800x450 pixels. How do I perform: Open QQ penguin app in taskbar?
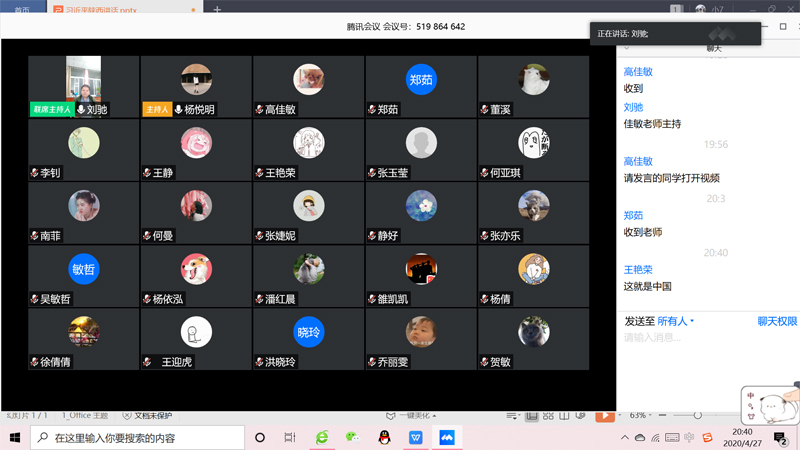(x=385, y=438)
